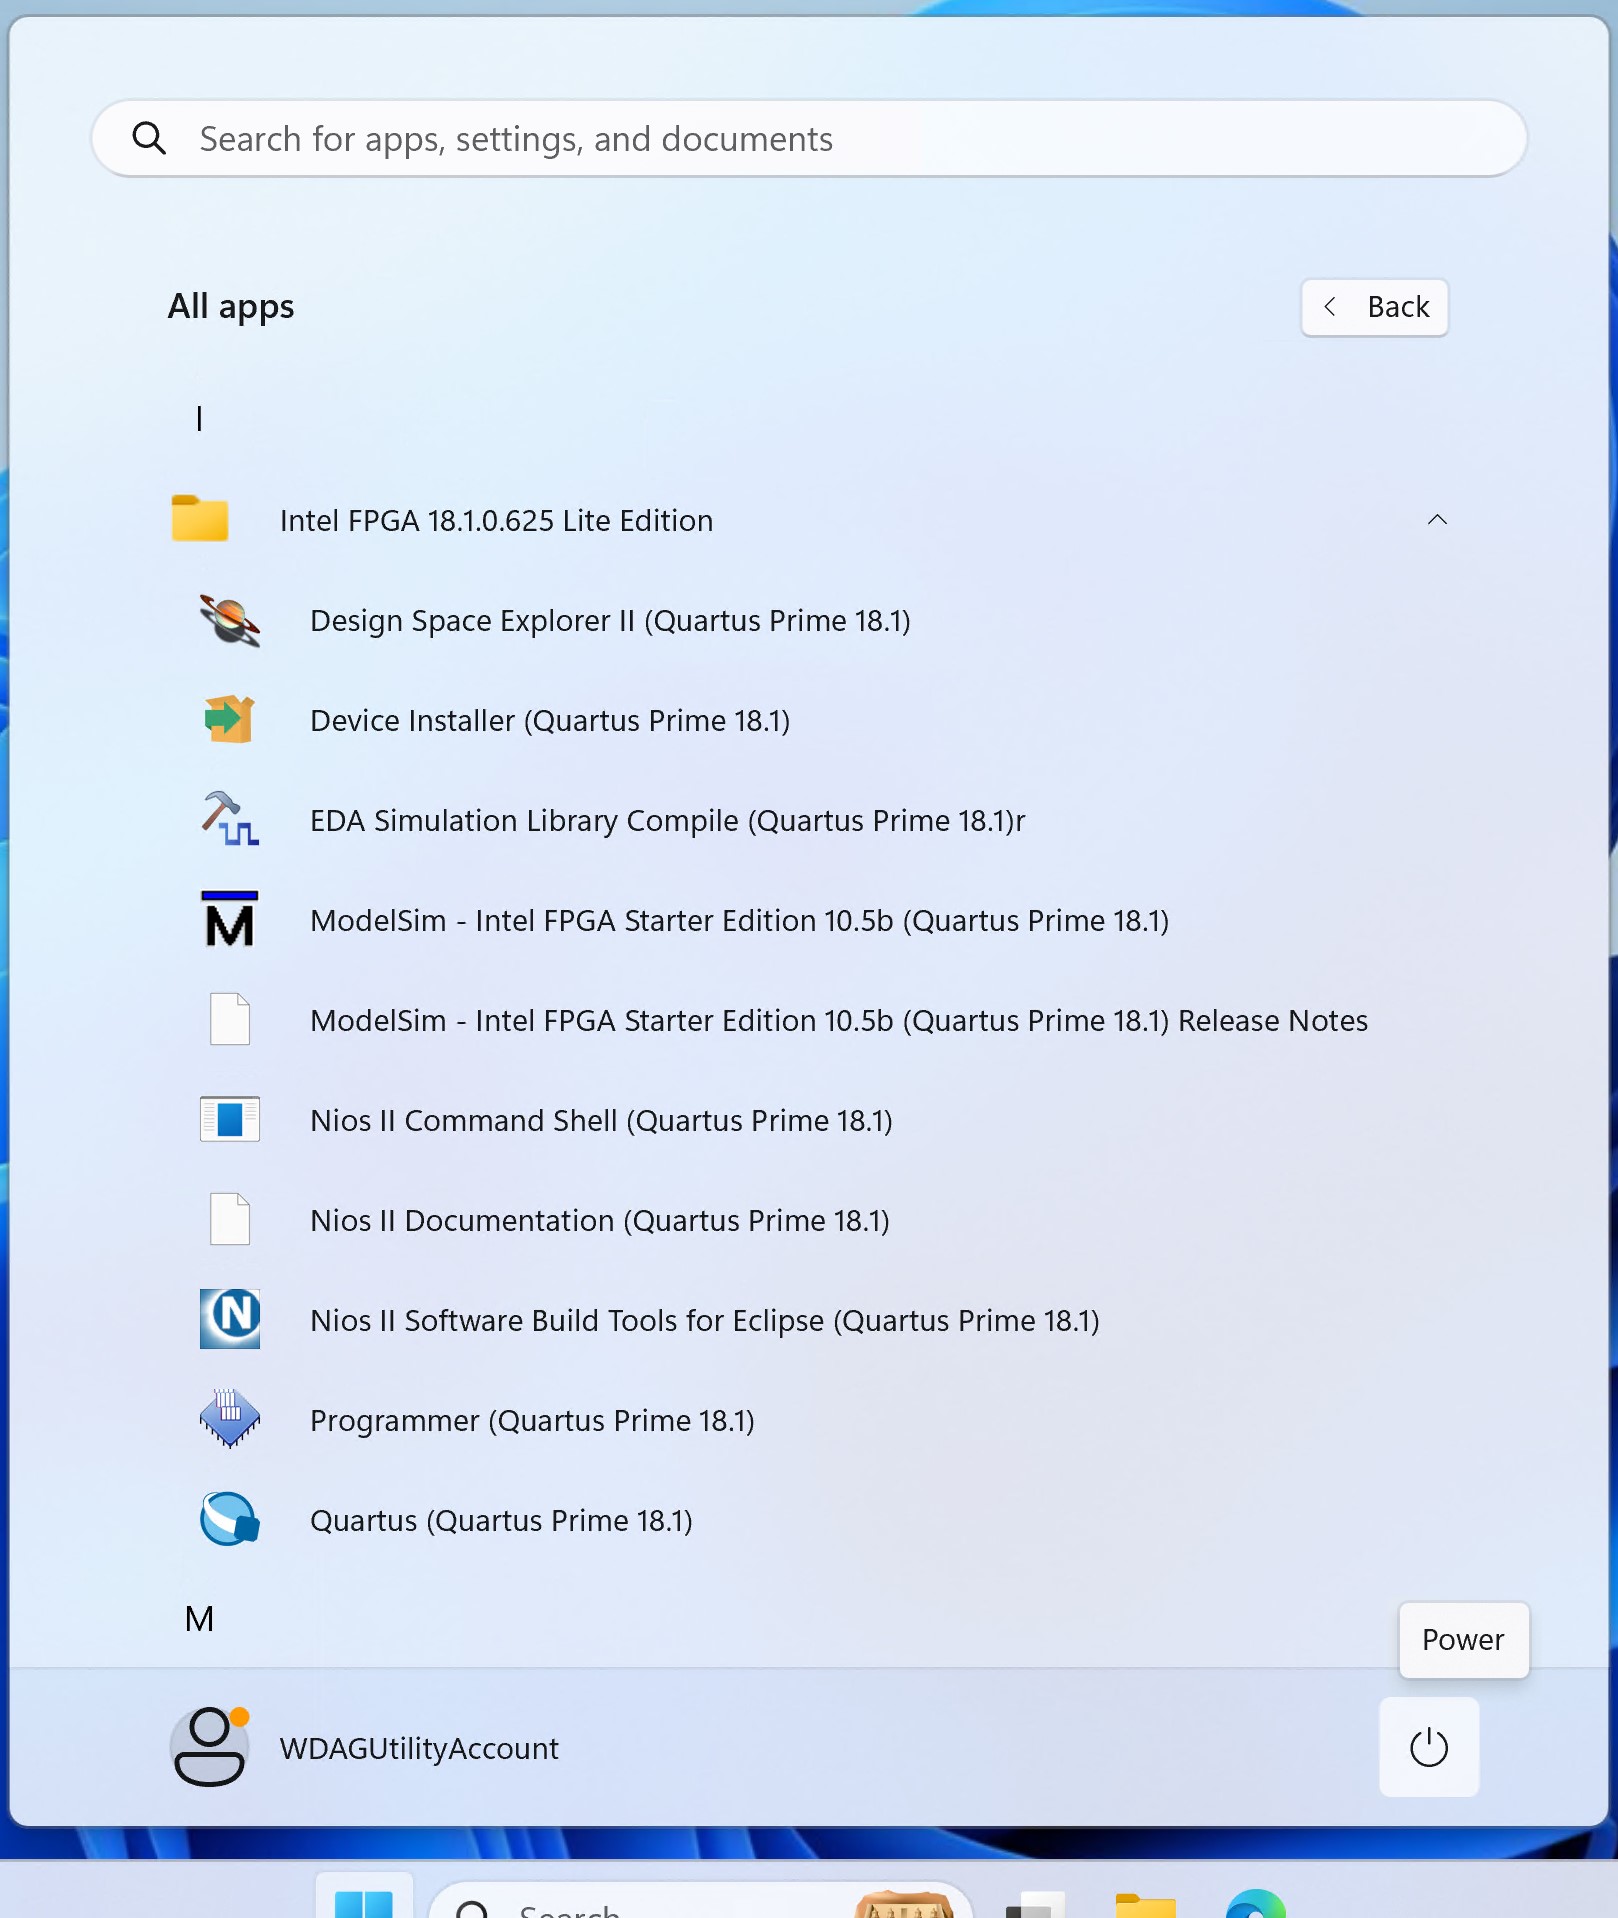Select EDA Simulation Library Compile entry text
The width and height of the screenshot is (1618, 1918).
[668, 821]
